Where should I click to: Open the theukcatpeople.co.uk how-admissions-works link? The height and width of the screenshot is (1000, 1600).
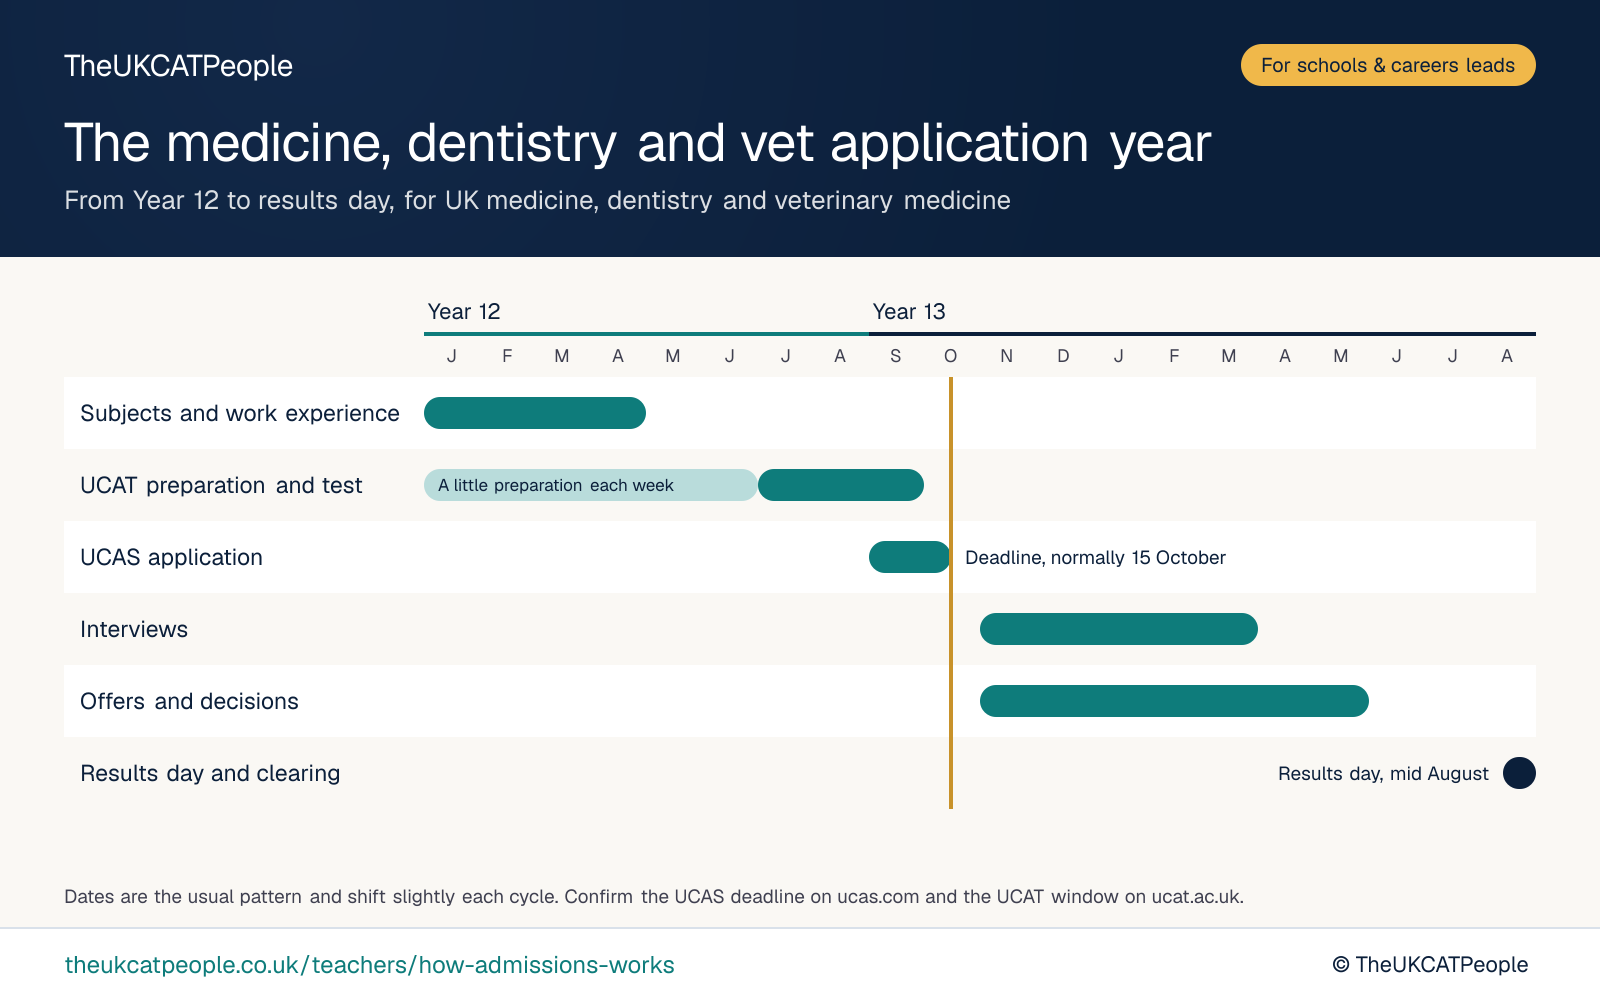(x=369, y=965)
